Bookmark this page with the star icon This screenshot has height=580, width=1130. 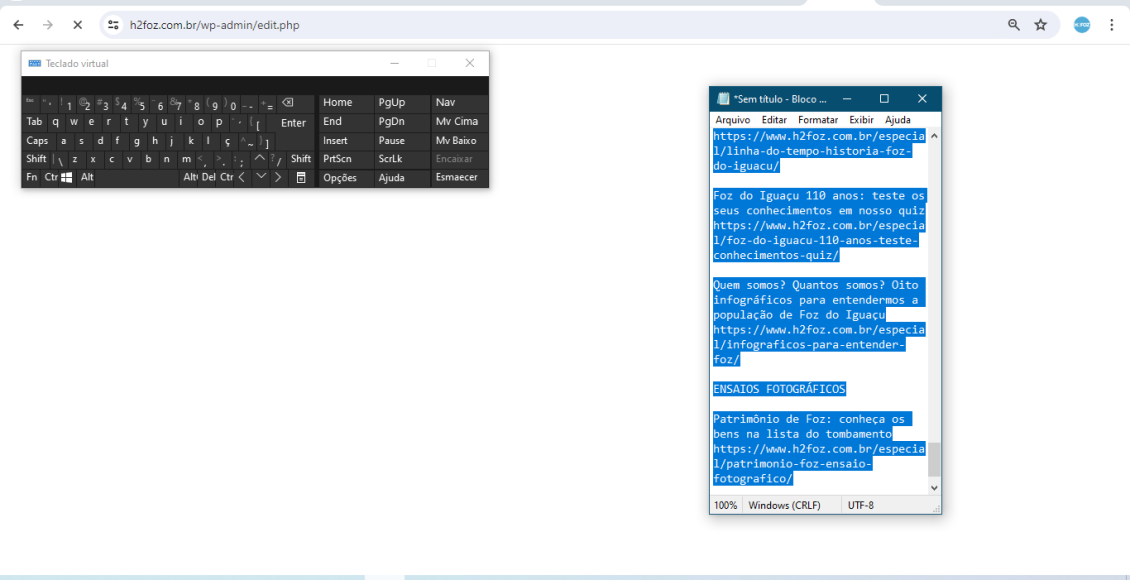1041,25
